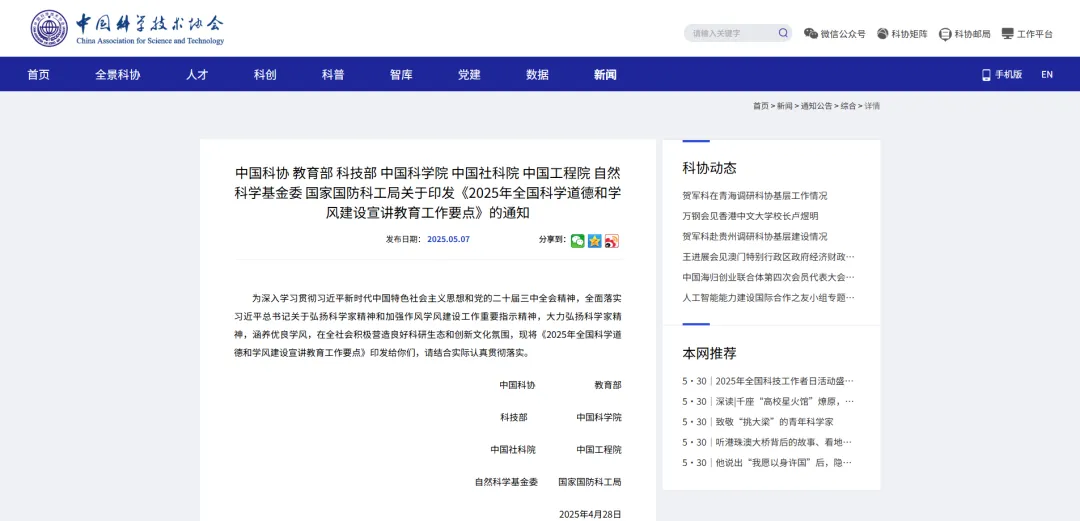Select 全景科协 in the navigation bar
Screen dimensions: 1080x521
(118, 75)
